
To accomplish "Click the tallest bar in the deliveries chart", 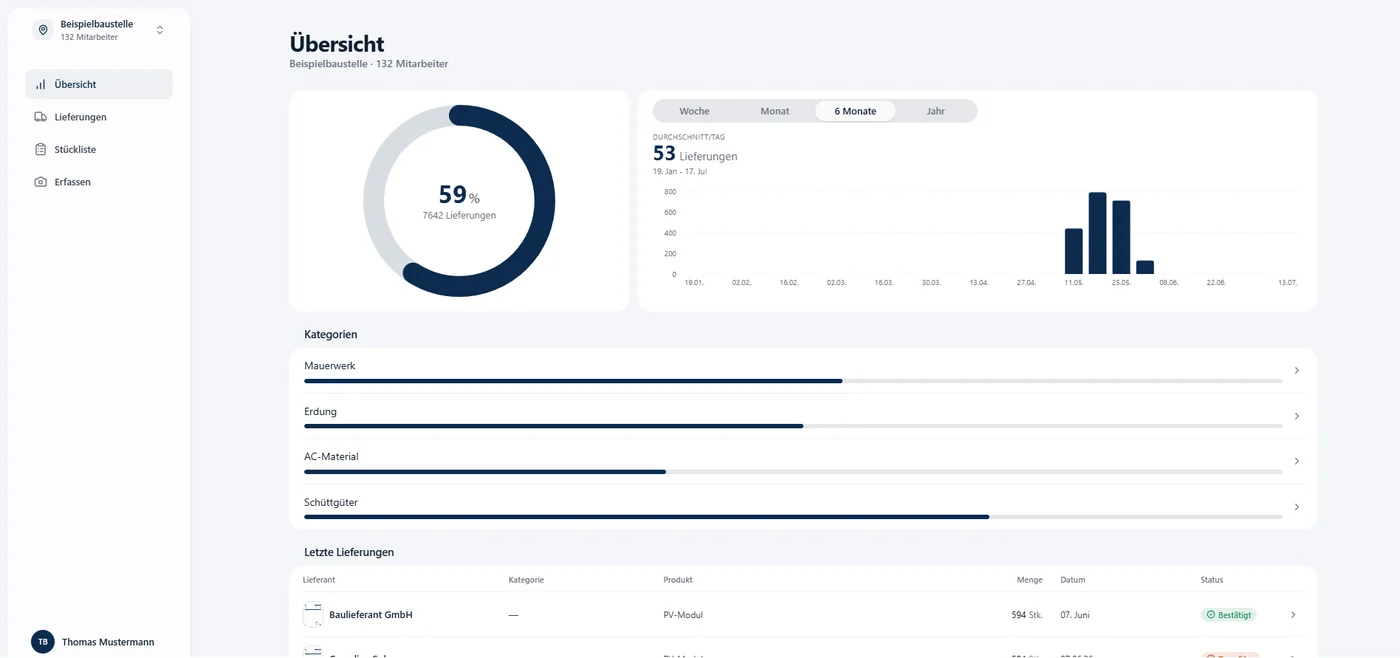I will point(1097,233).
